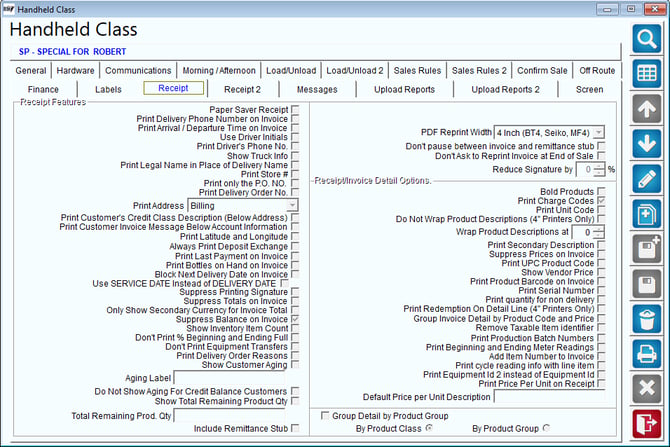
Task: Toggle Print Price Per Unit on Receipt
Action: [601, 383]
